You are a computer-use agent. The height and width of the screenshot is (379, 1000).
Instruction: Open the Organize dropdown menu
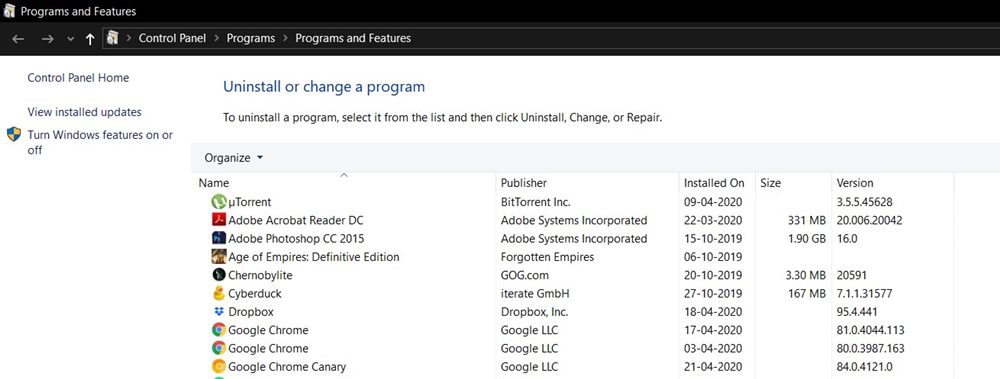[233, 158]
